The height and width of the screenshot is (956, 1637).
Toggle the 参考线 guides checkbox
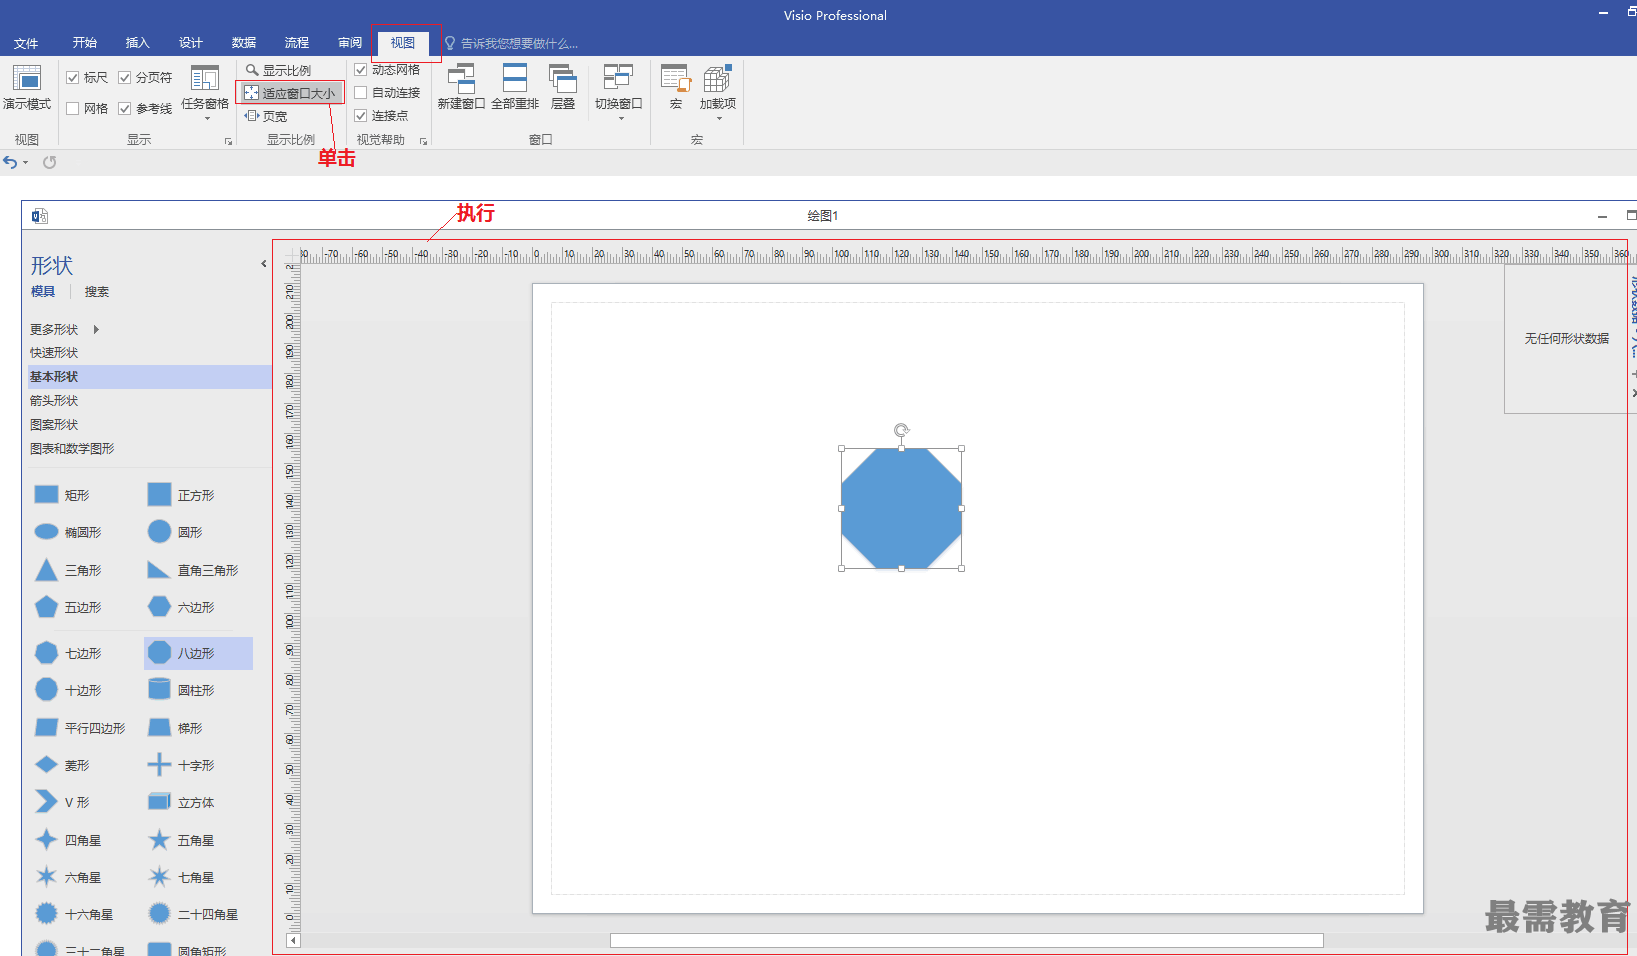124,108
